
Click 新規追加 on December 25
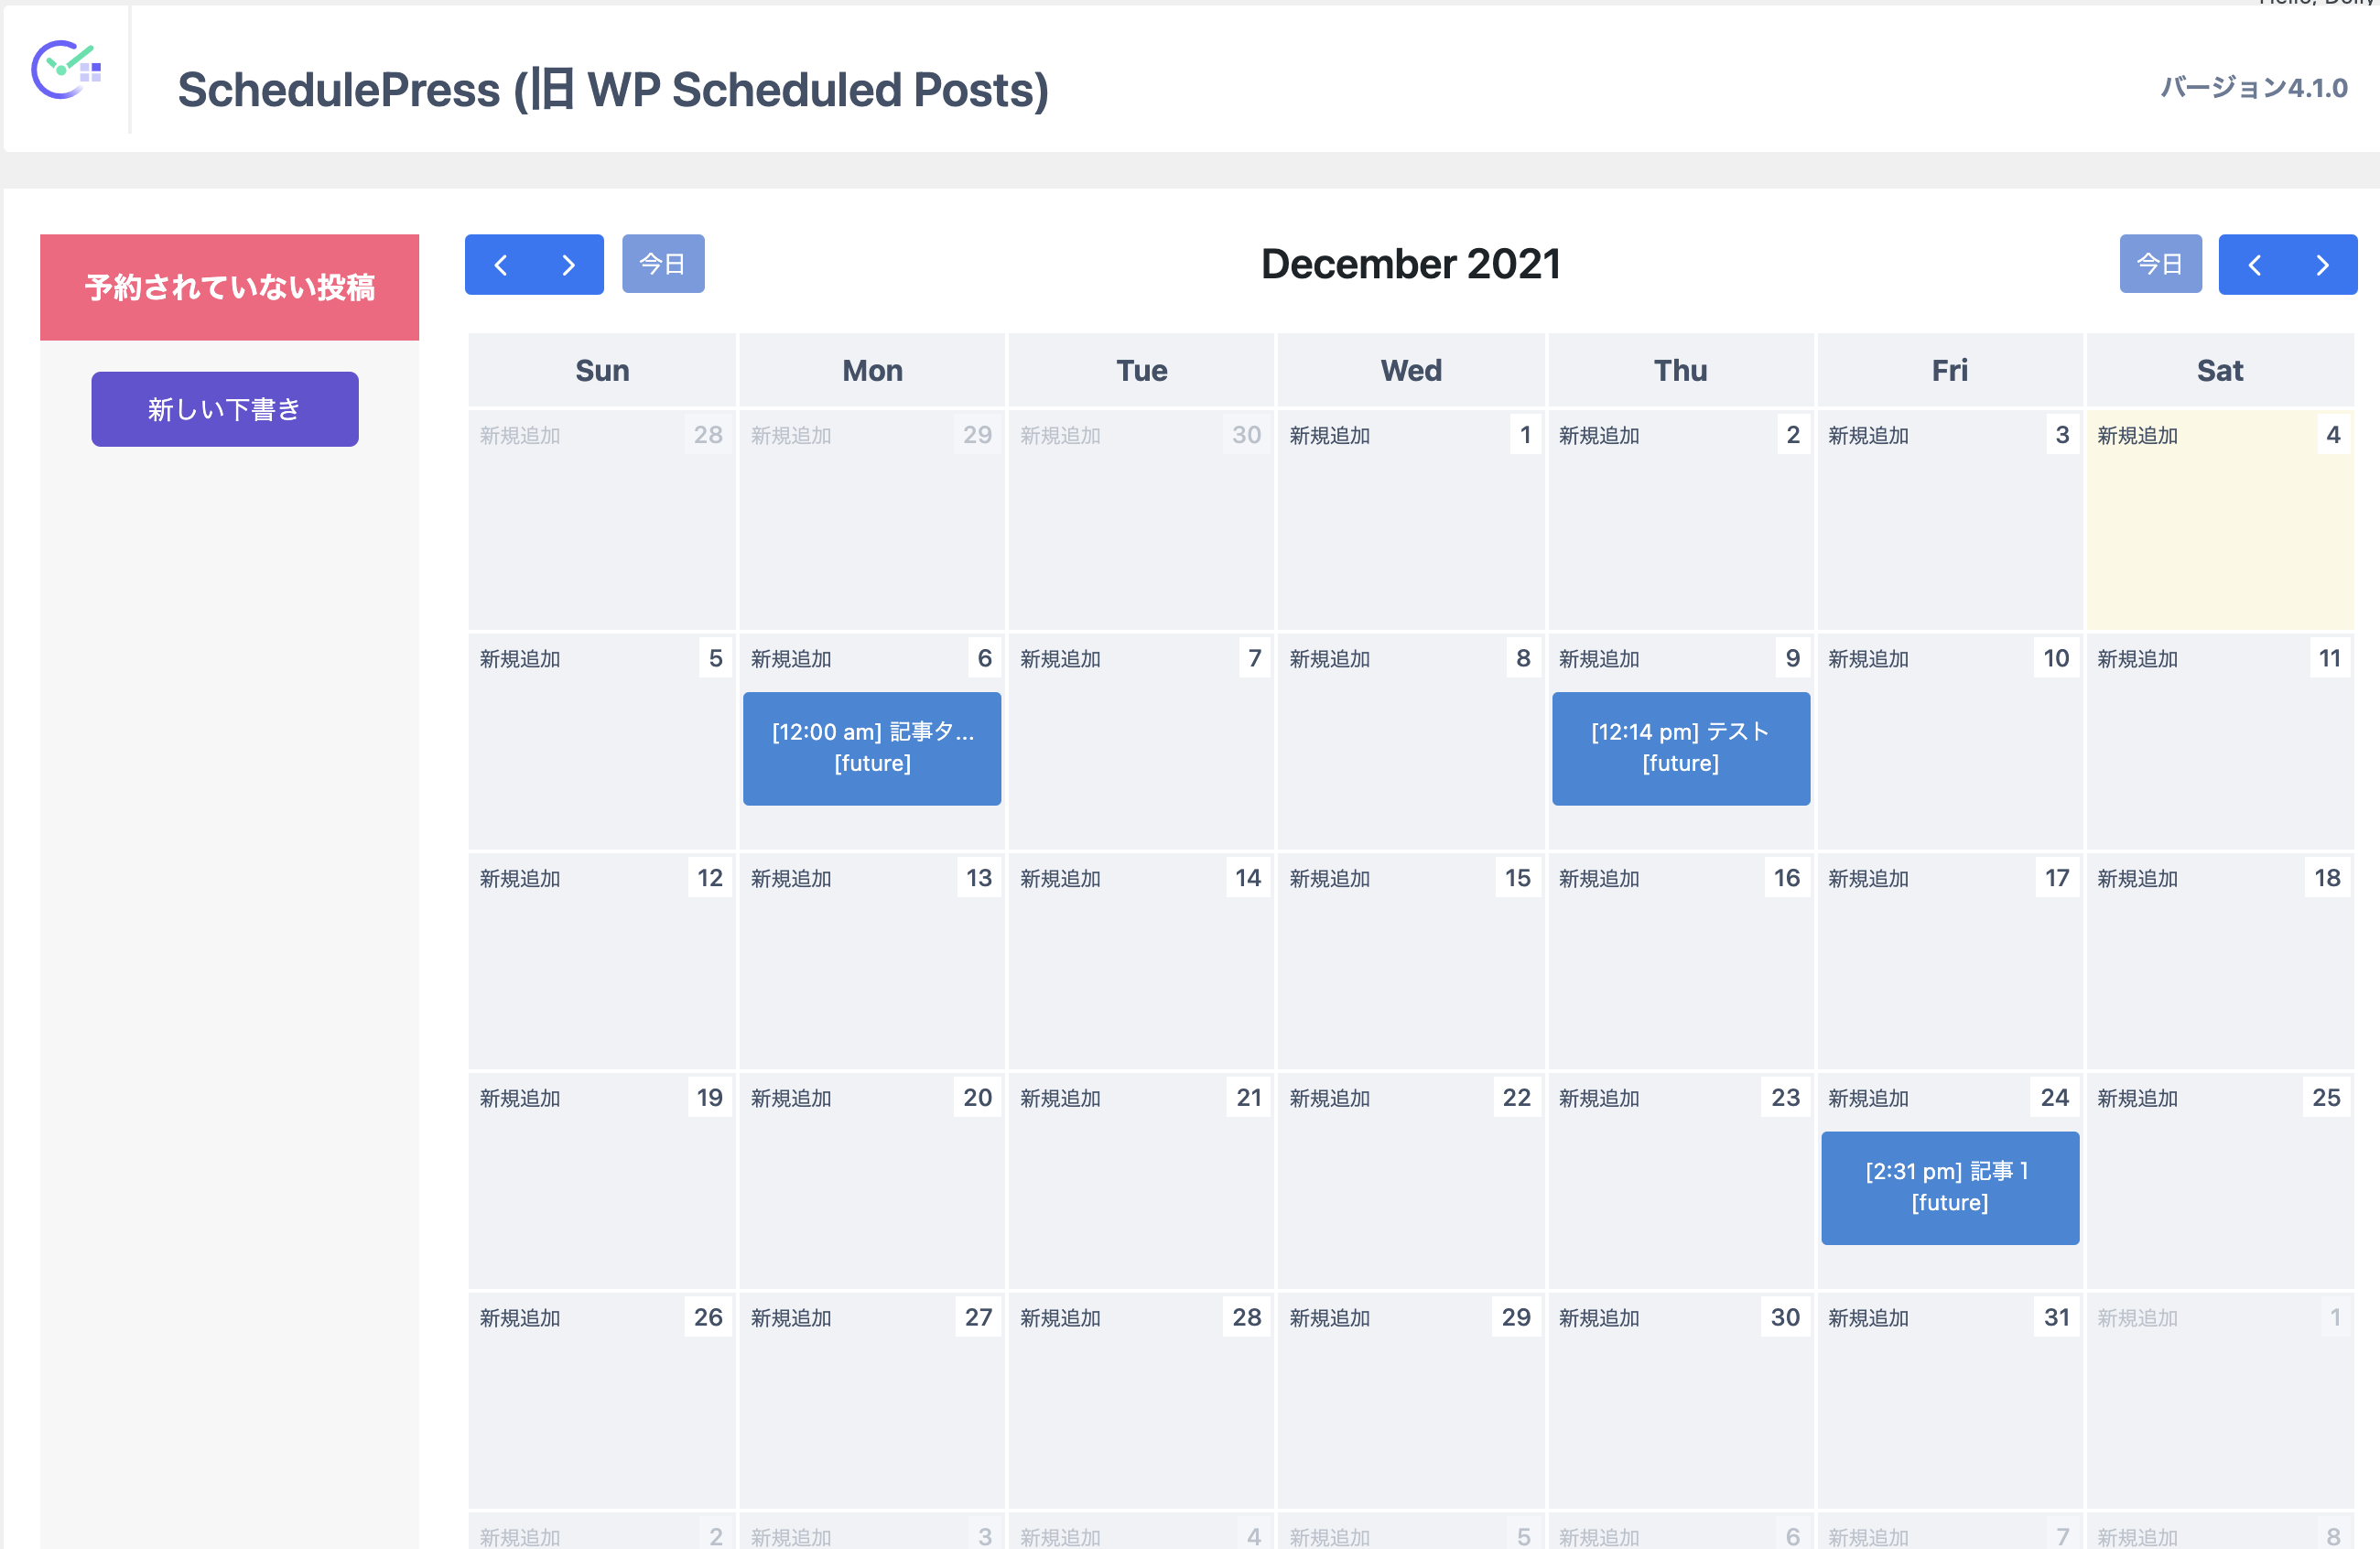[2137, 1098]
